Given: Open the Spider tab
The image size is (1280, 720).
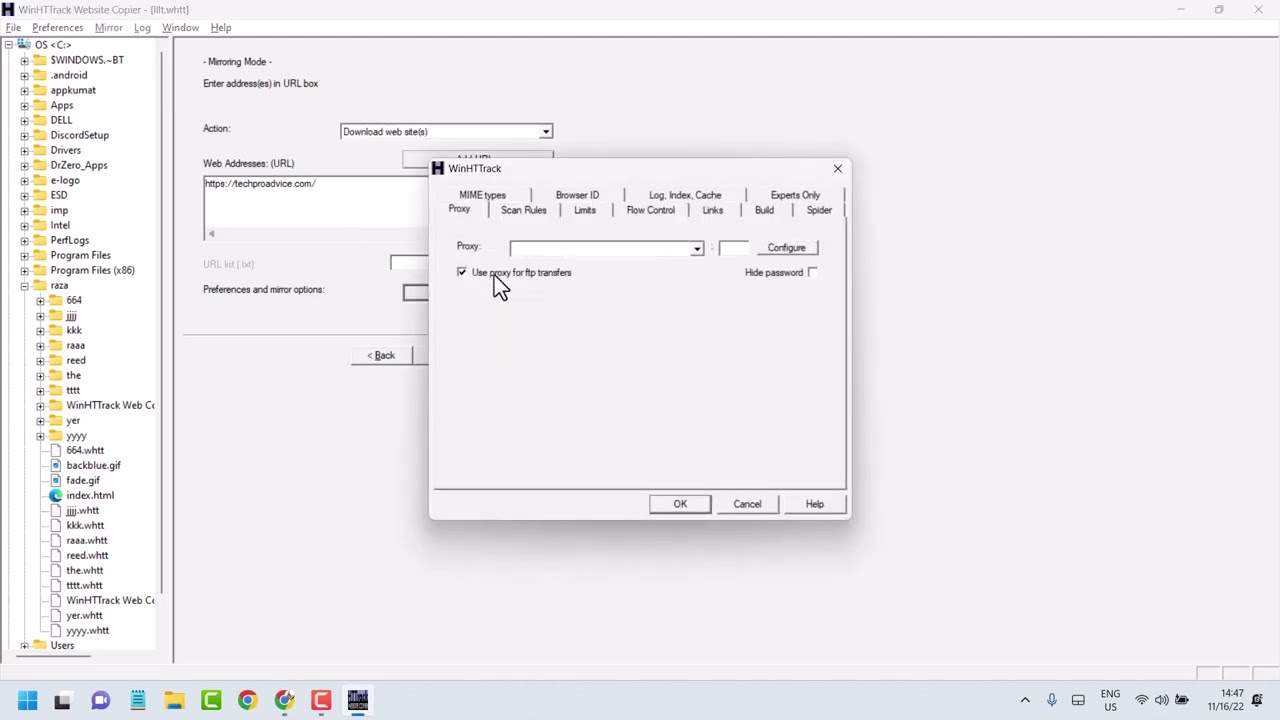Looking at the screenshot, I should point(819,210).
